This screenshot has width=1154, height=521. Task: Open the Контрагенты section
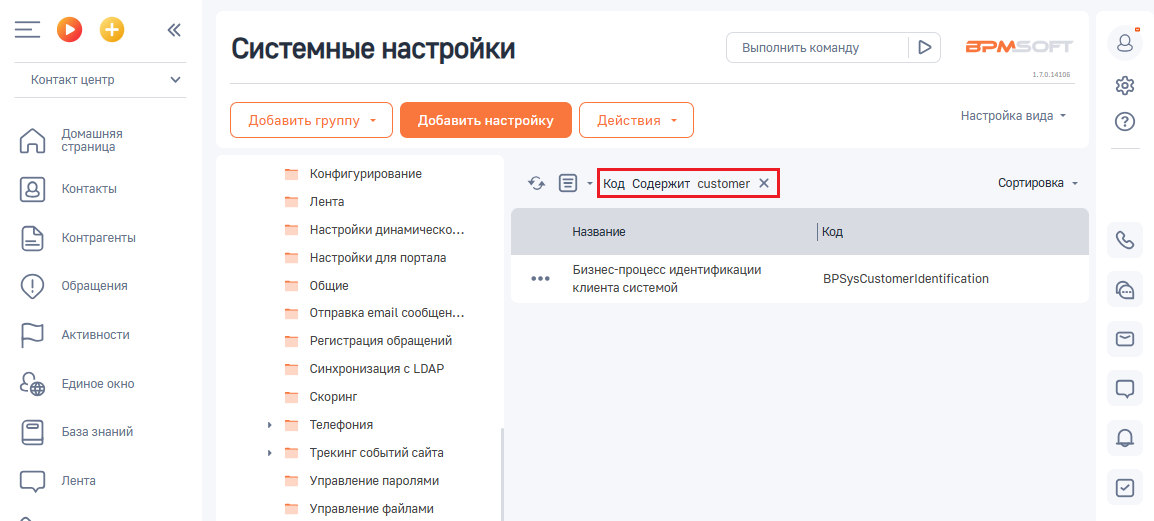(x=99, y=238)
